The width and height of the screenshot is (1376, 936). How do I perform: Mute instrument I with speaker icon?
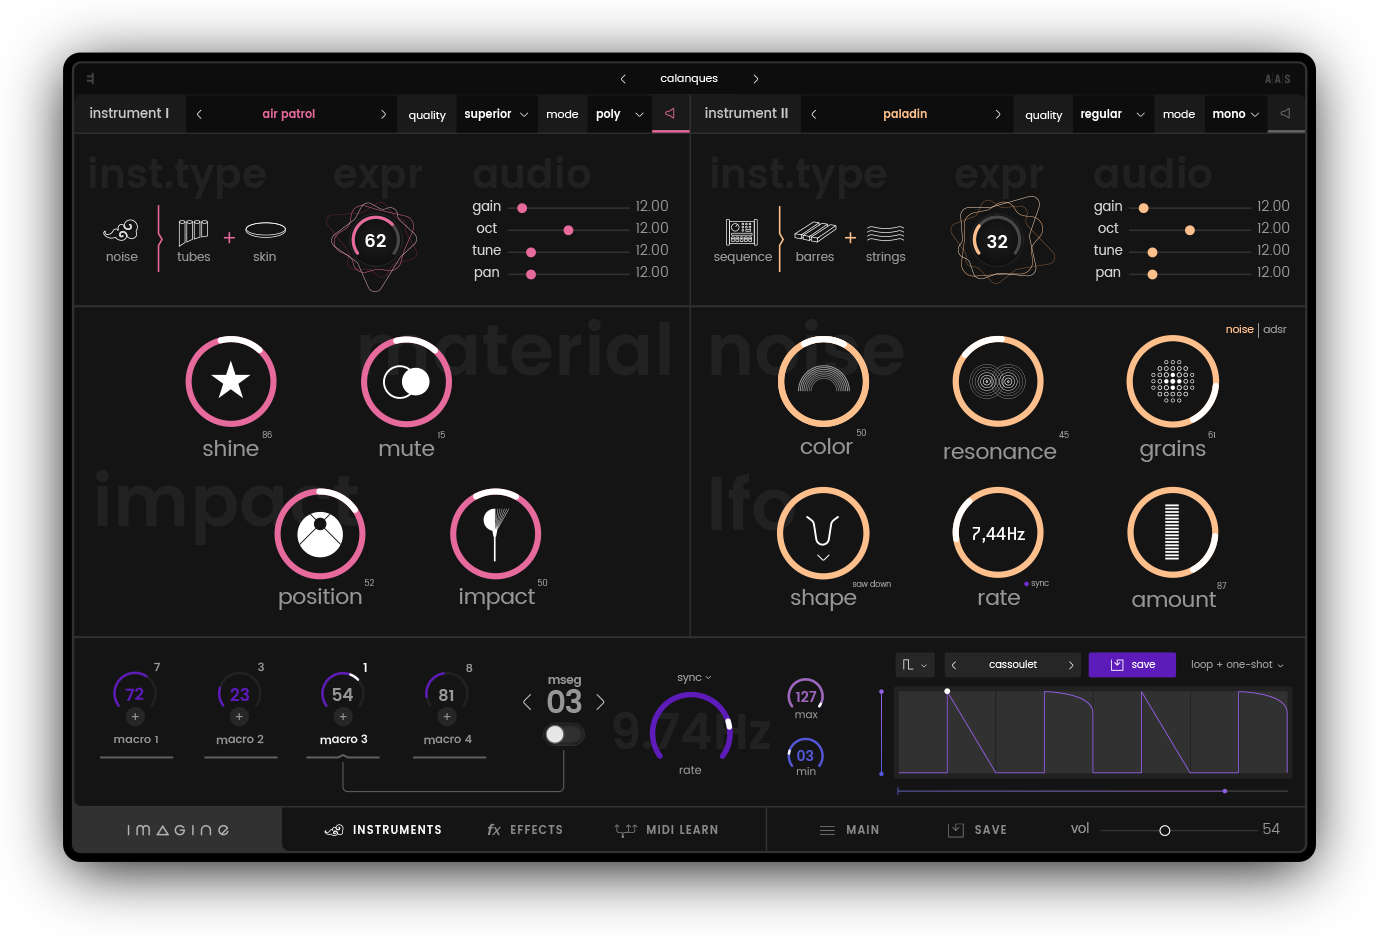pyautogui.click(x=670, y=114)
